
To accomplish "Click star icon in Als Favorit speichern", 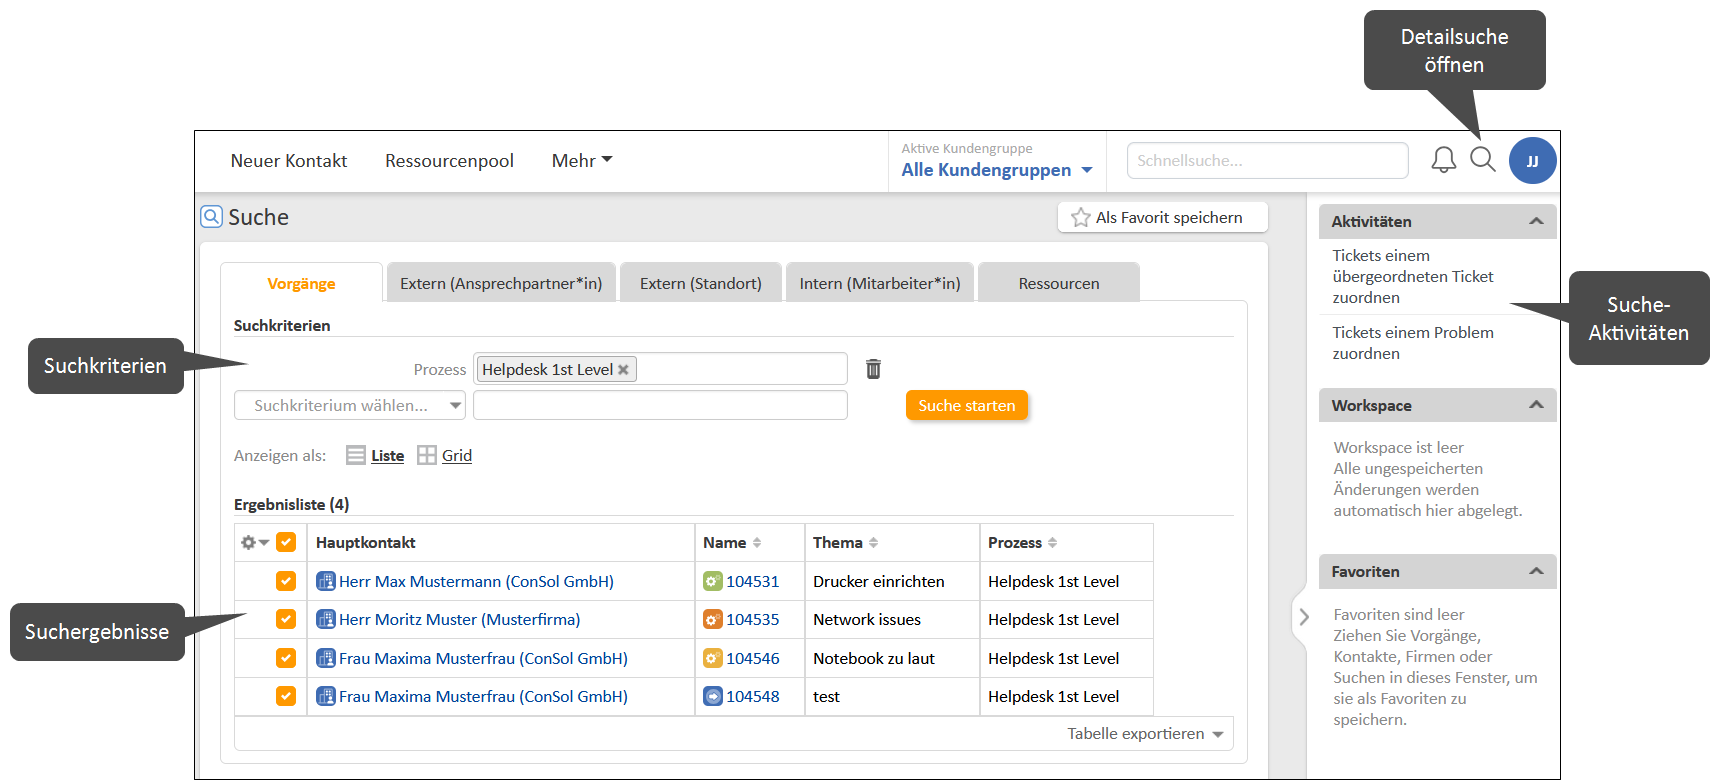I will click(1080, 218).
